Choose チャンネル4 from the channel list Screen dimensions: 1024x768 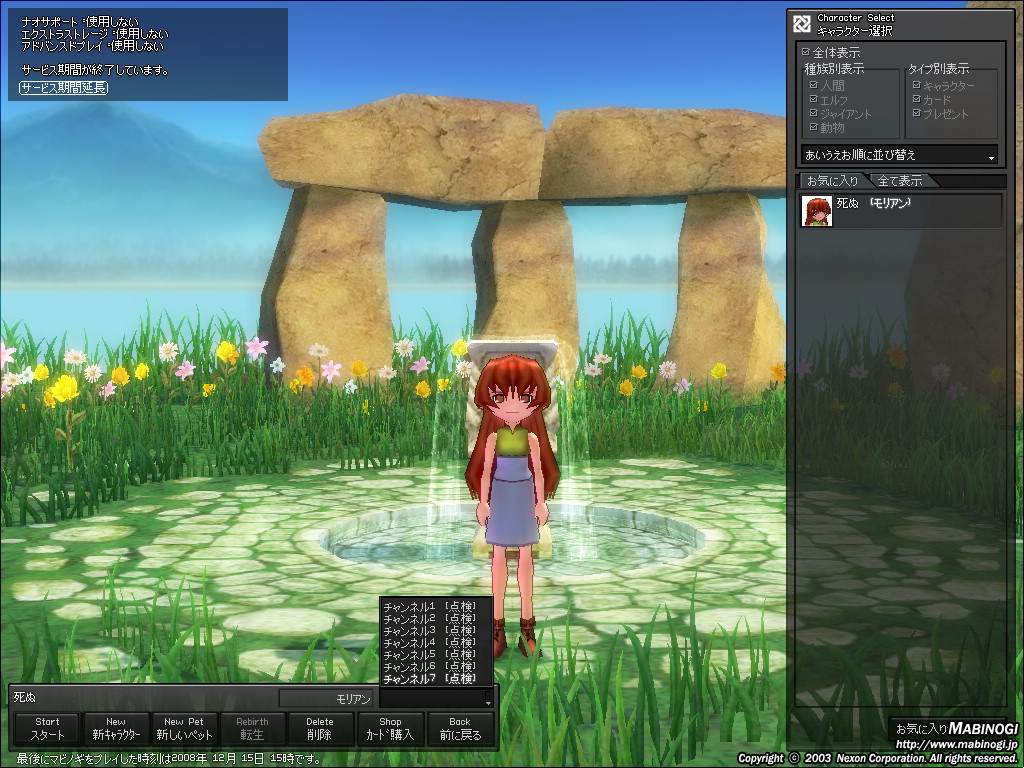tap(430, 643)
